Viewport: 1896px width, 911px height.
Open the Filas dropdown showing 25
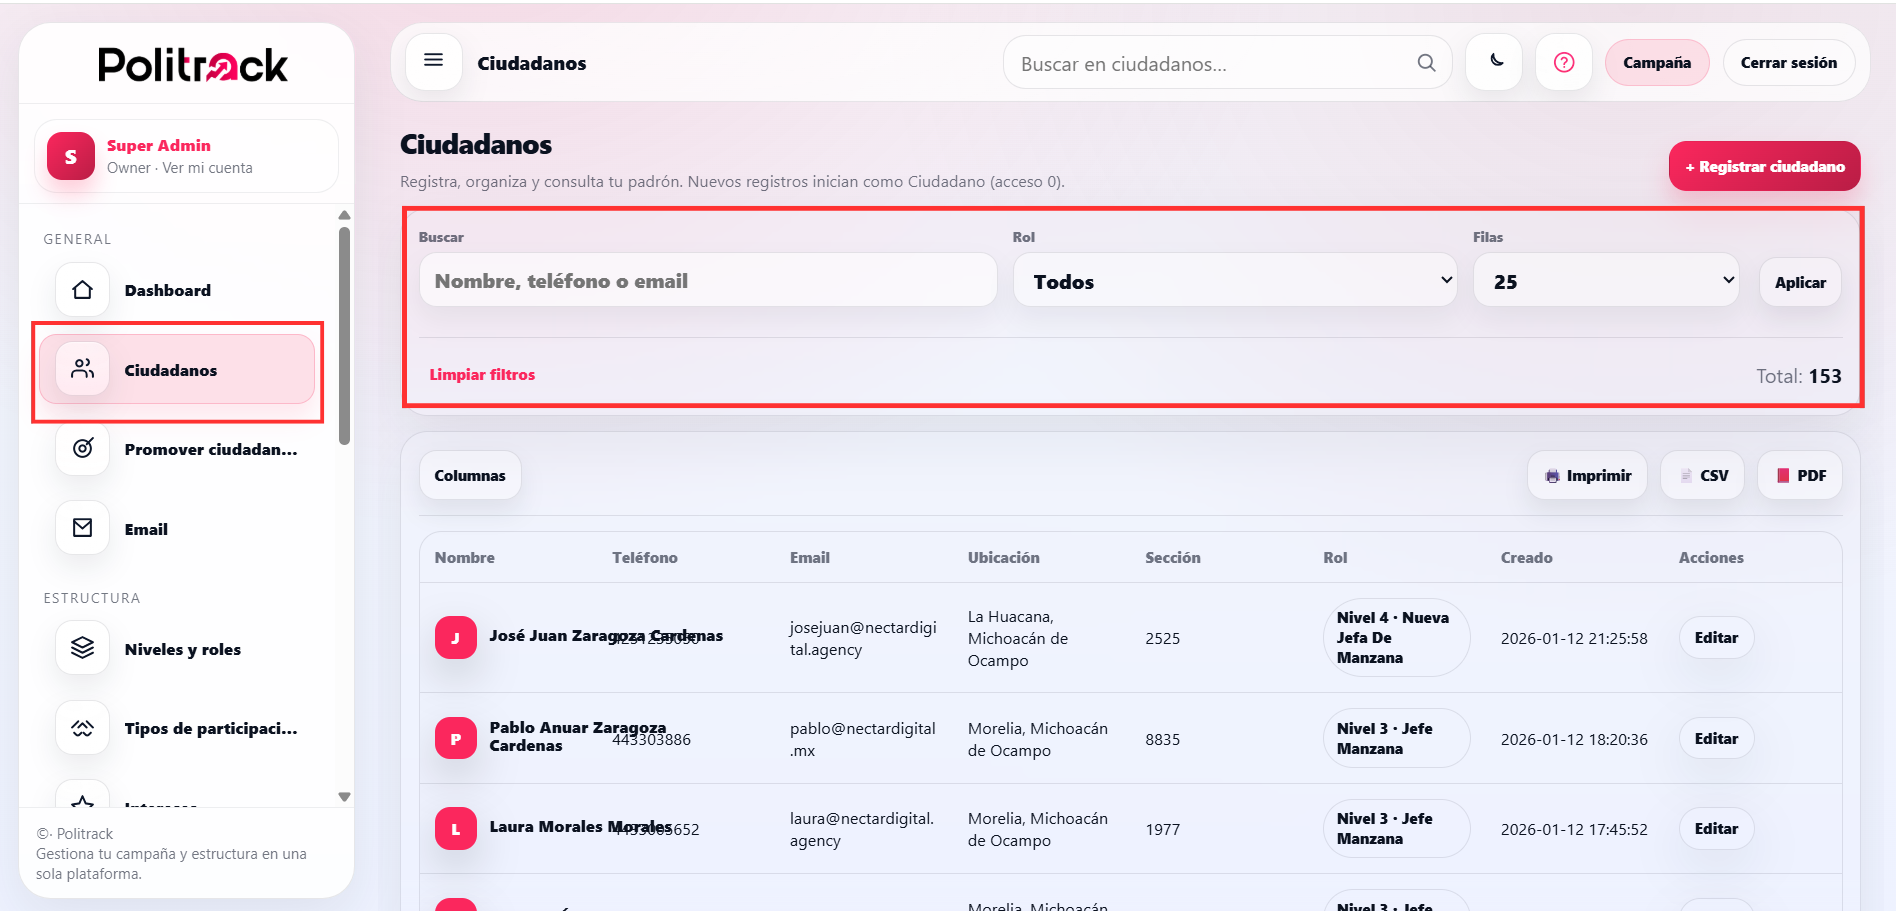[x=1606, y=280]
